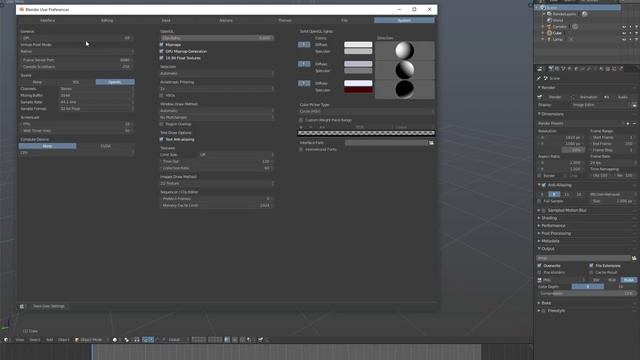Click the Interface Font file browse icon
The width and height of the screenshot is (640, 360).
(x=431, y=143)
